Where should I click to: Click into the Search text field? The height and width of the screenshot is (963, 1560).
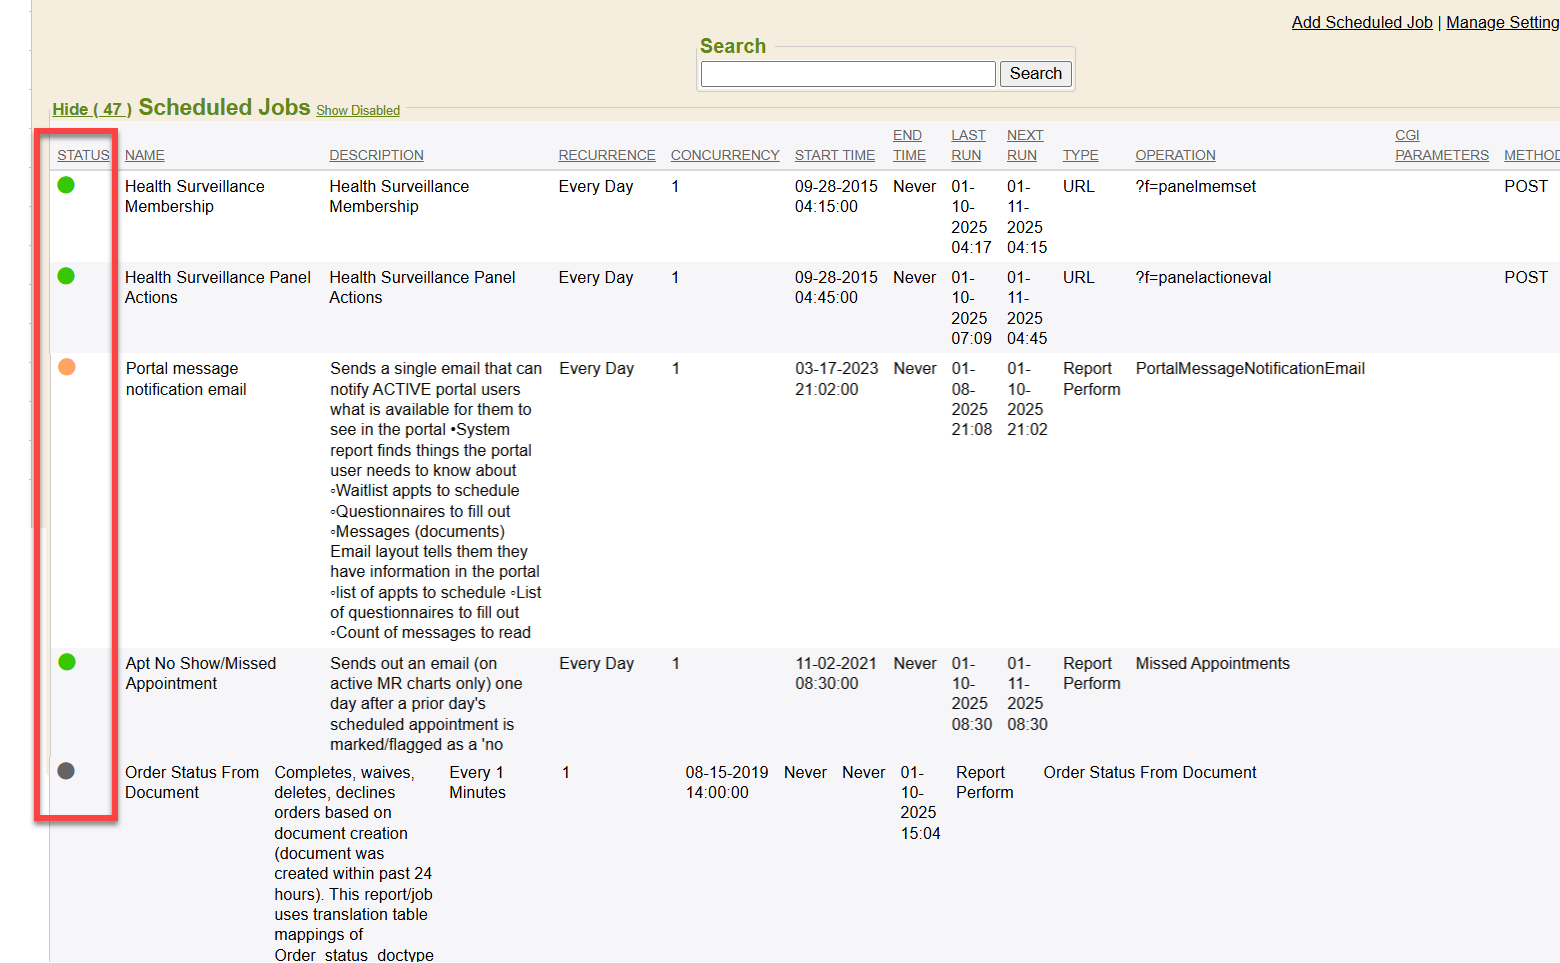click(x=847, y=74)
